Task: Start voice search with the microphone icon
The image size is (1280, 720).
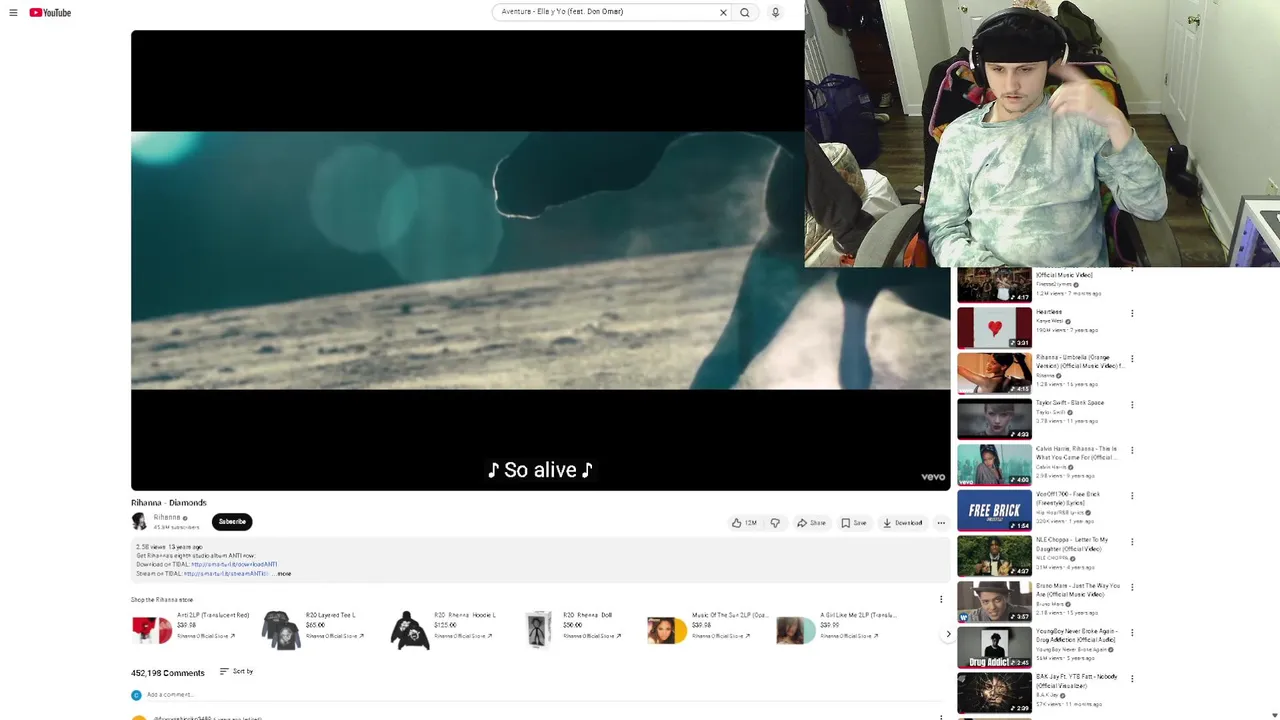Action: click(775, 13)
